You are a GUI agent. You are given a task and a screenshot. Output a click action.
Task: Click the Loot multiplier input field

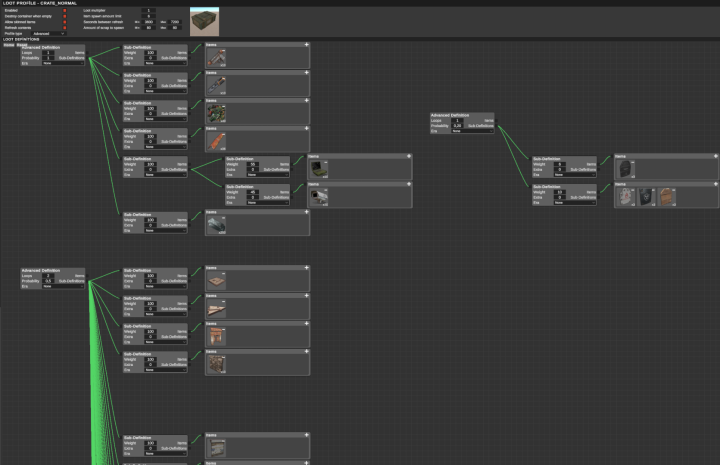pos(148,10)
